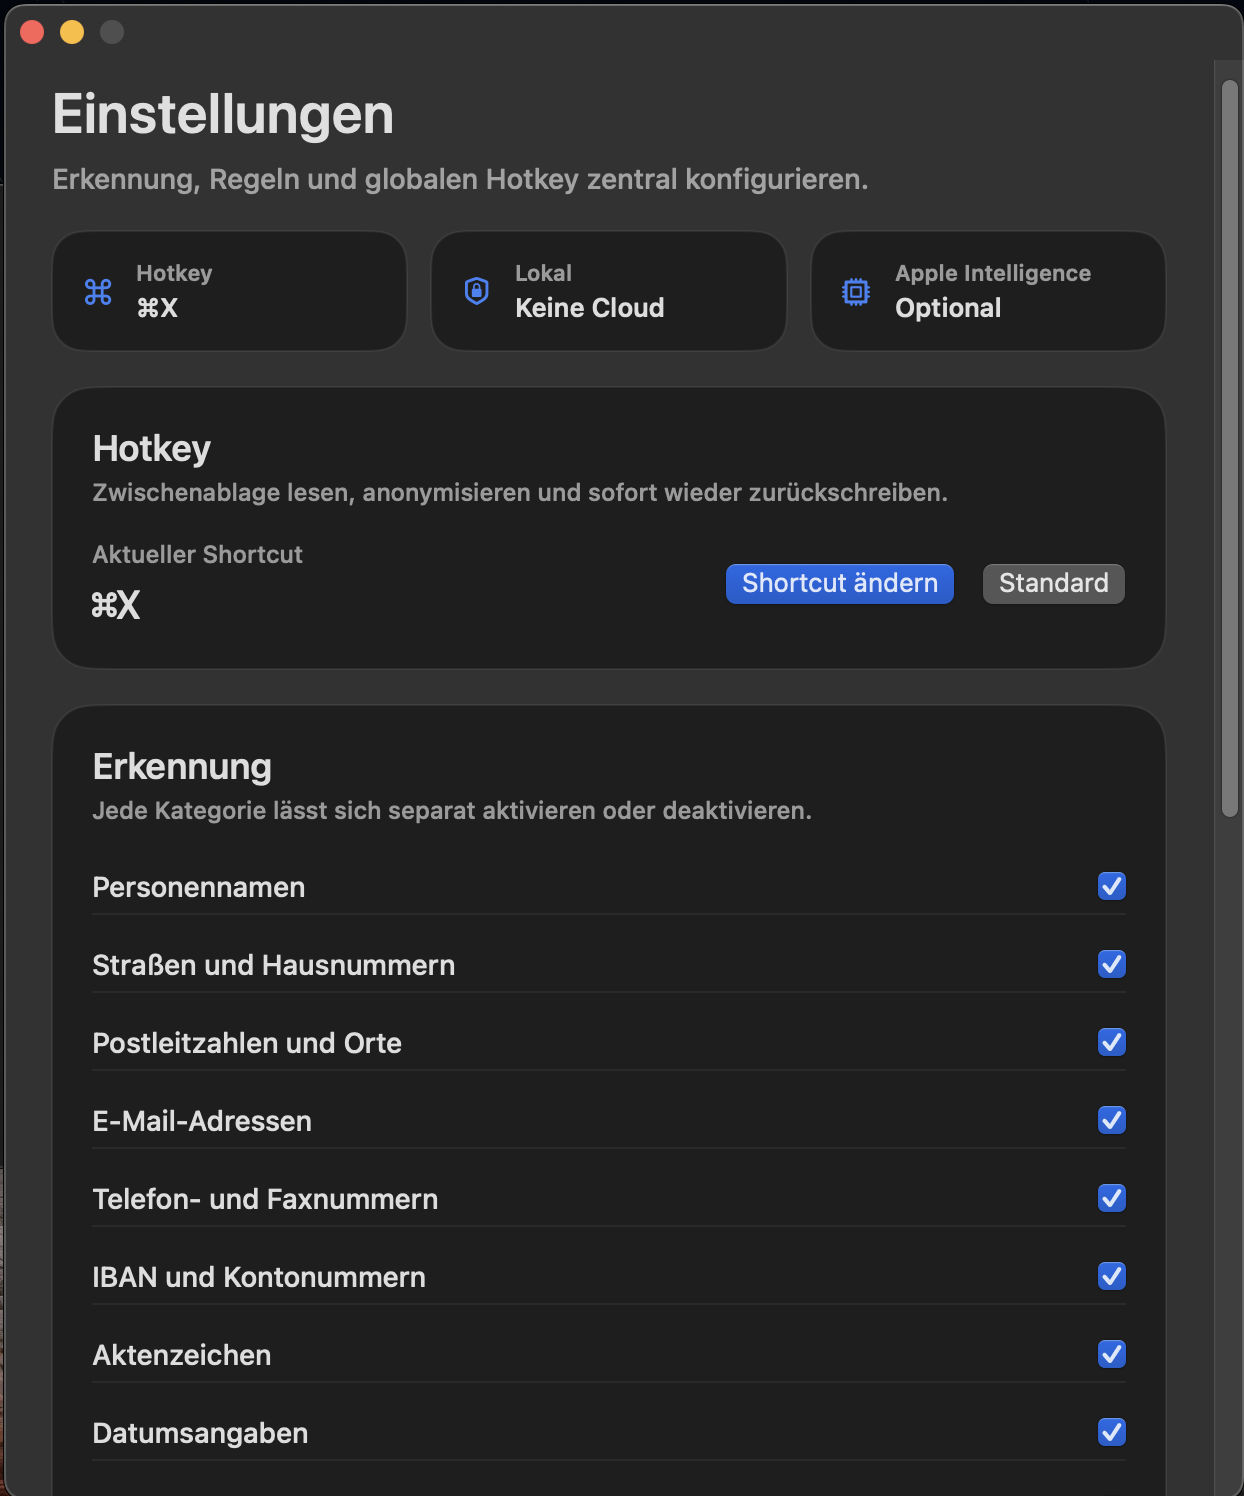Reset hotkey with Standard button
The image size is (1244, 1496).
(1053, 584)
